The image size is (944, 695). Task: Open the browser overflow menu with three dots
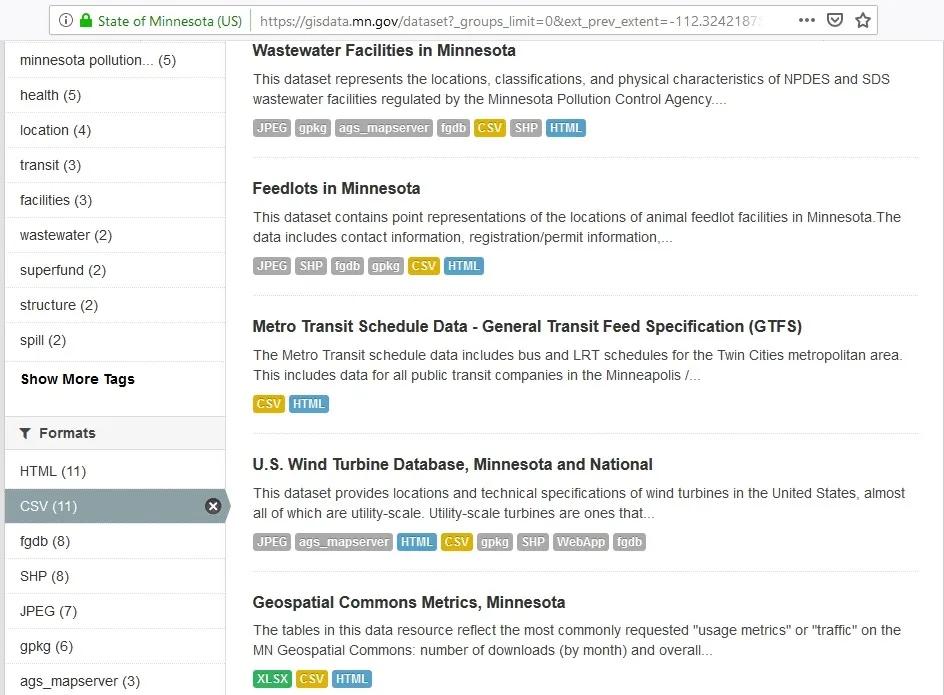pos(806,19)
